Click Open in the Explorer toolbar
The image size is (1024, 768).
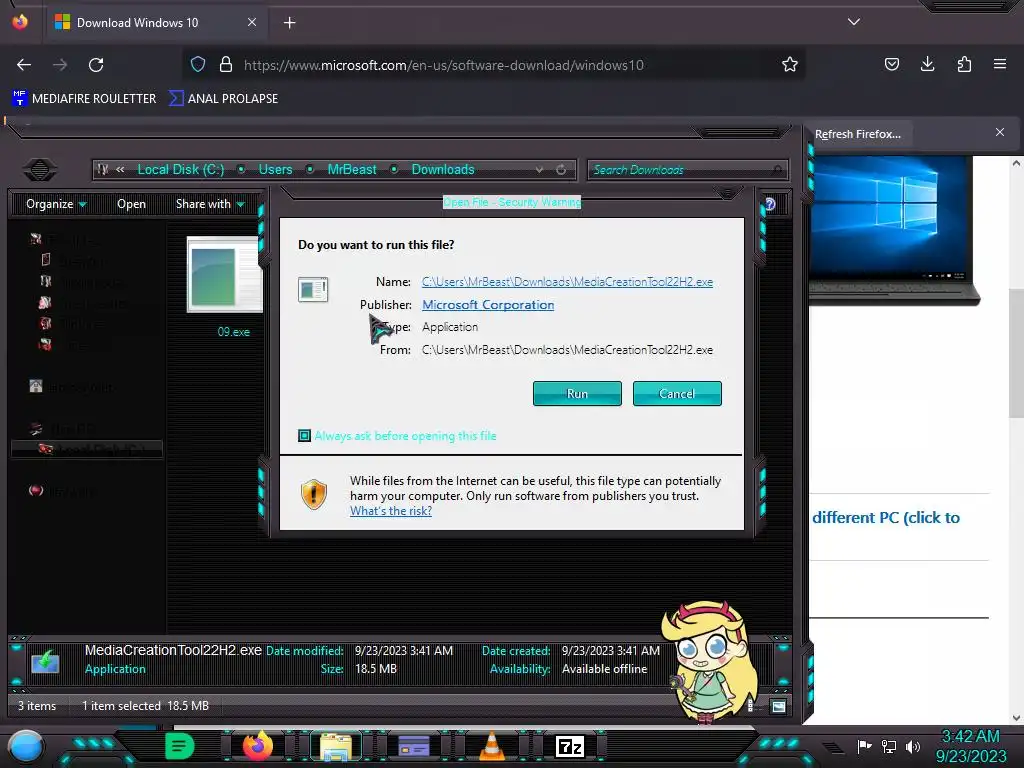click(131, 204)
